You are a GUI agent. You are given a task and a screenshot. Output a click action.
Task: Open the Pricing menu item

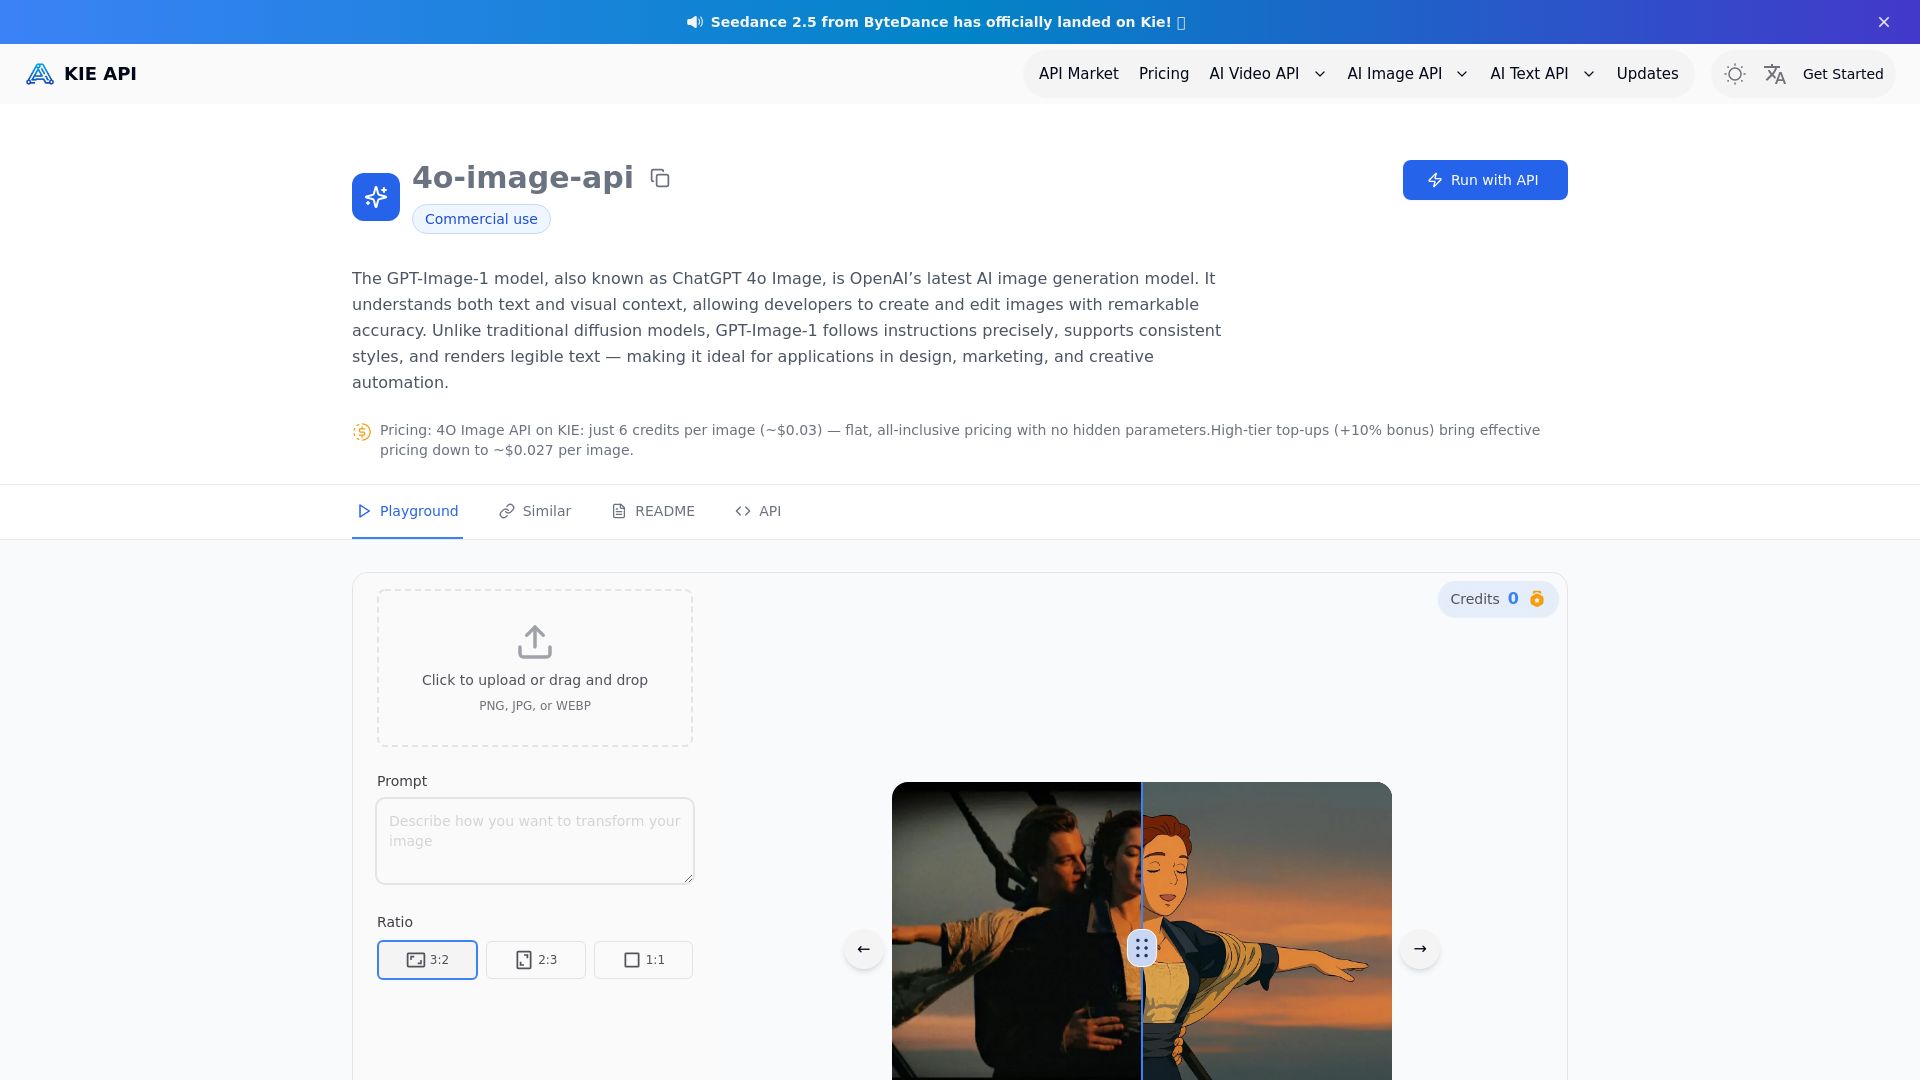tap(1164, 74)
